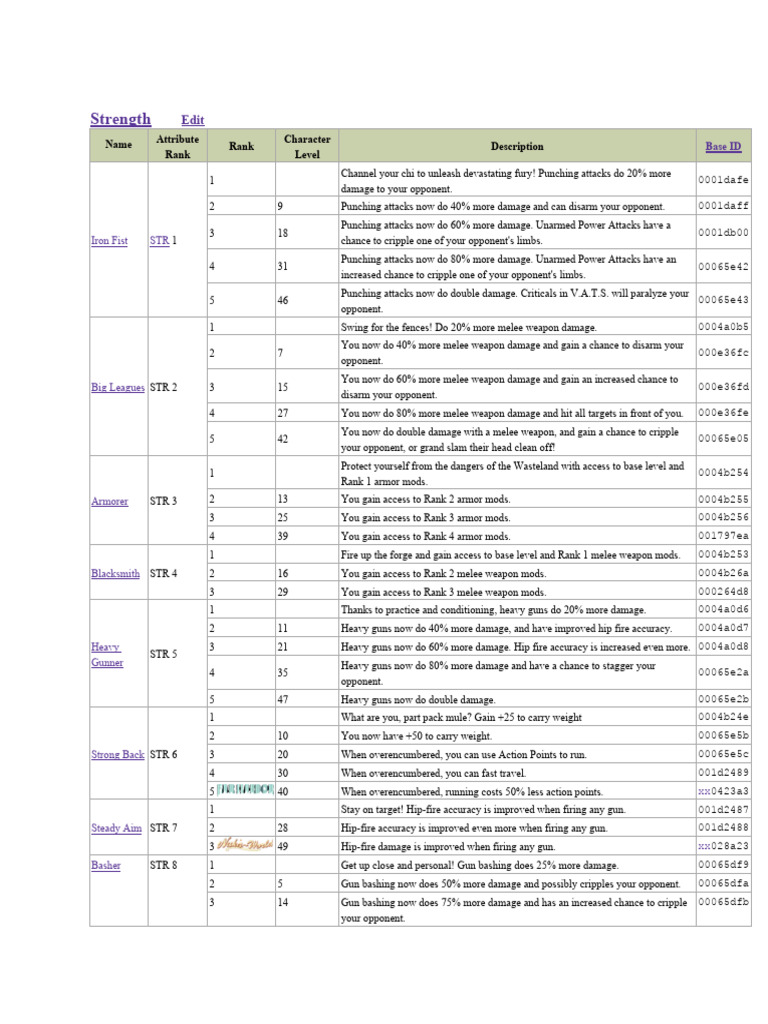
Task: Open the Base ID column header link
Action: [x=723, y=146]
